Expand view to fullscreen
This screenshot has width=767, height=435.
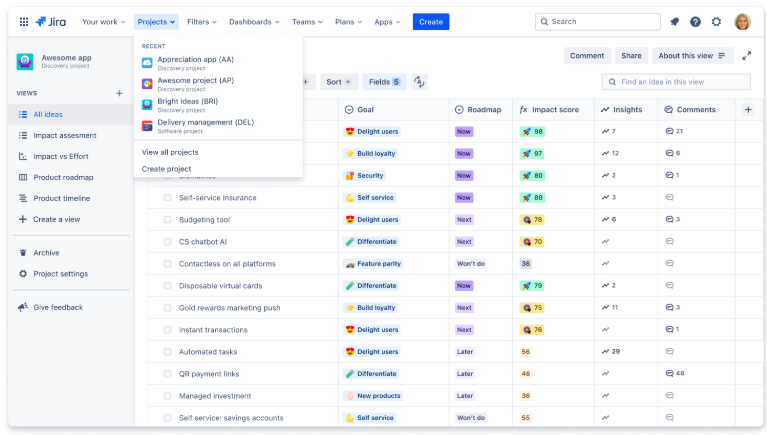coord(746,56)
